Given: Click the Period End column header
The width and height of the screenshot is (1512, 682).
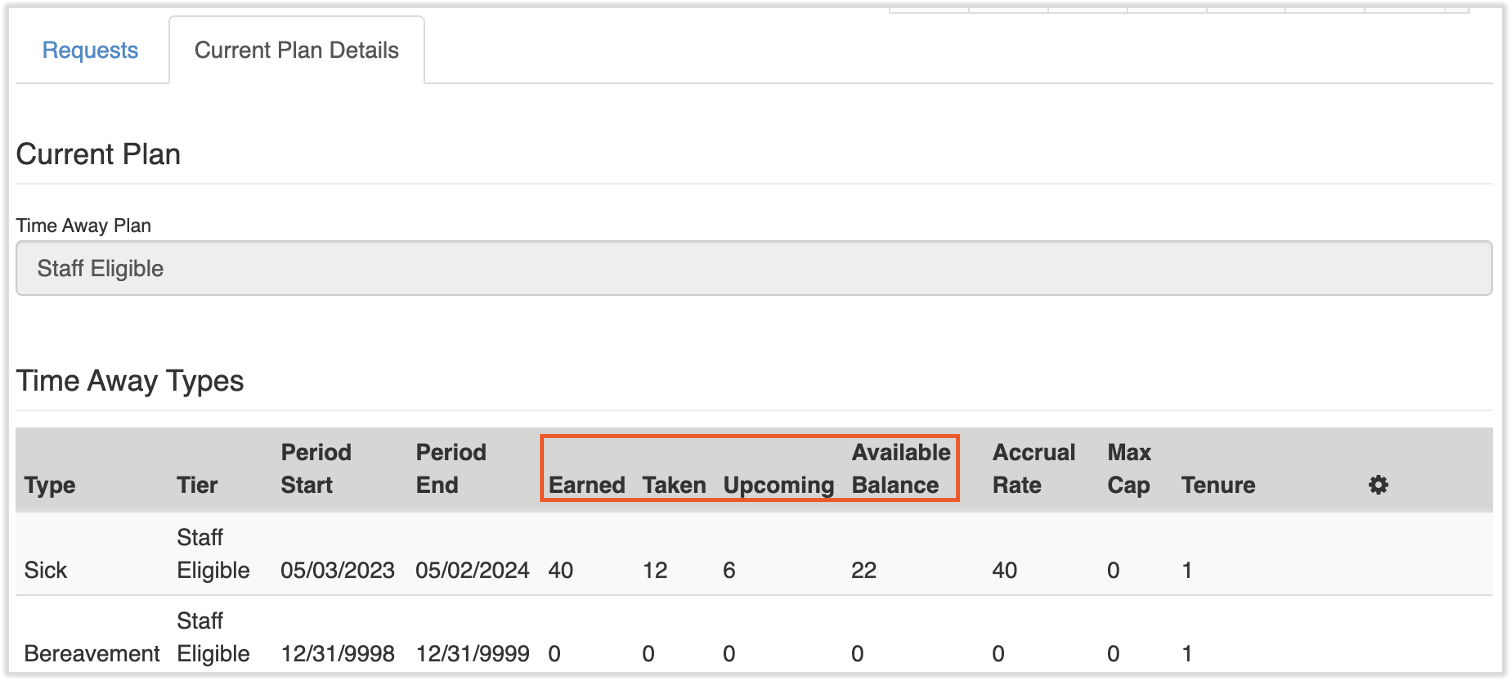Looking at the screenshot, I should 451,469.
